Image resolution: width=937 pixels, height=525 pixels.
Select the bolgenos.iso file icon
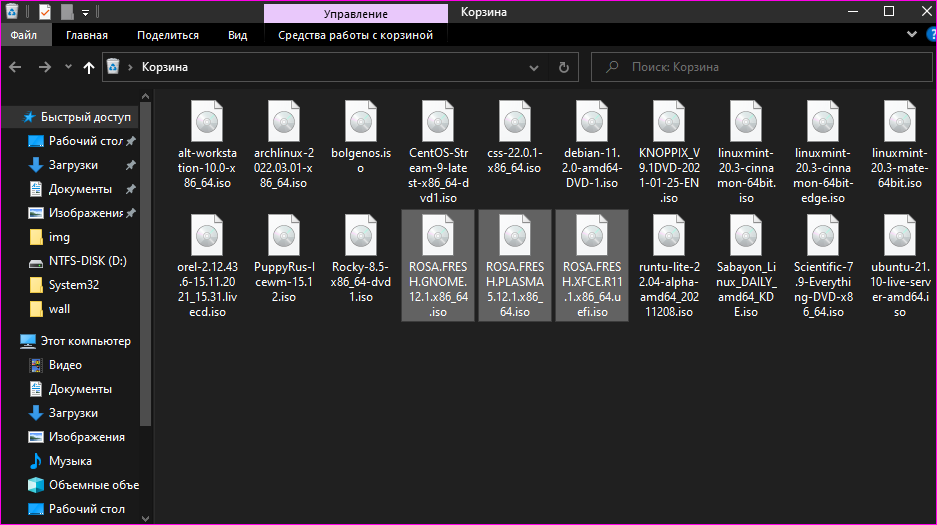pos(361,121)
